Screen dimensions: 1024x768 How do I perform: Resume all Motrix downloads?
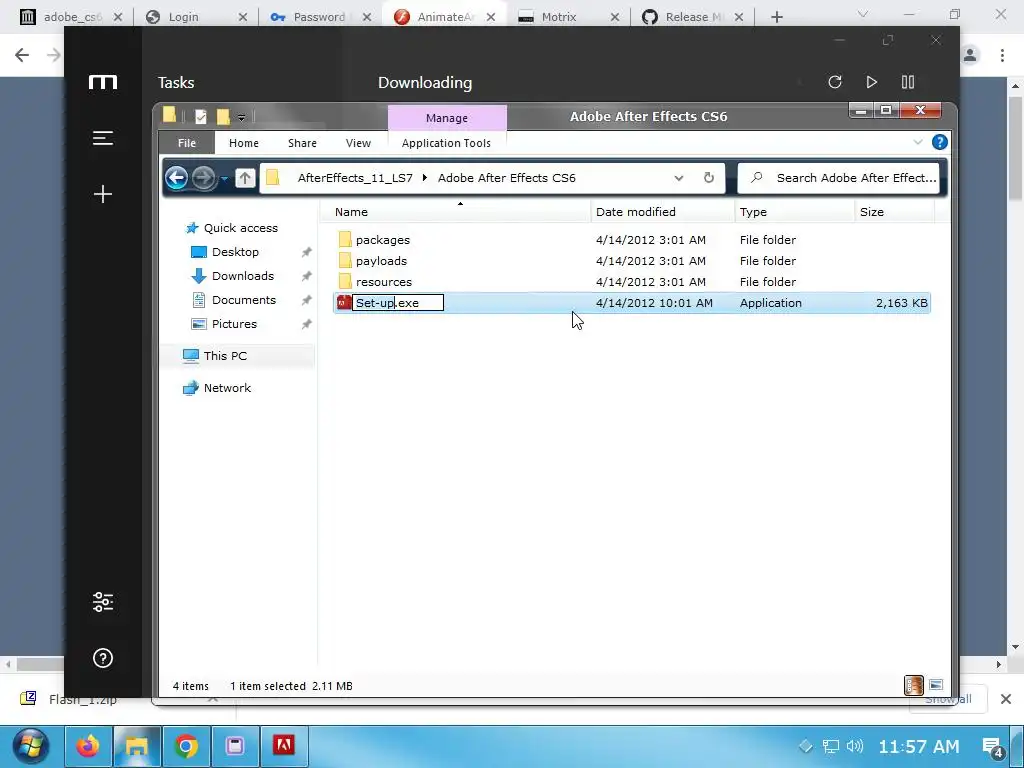(871, 82)
